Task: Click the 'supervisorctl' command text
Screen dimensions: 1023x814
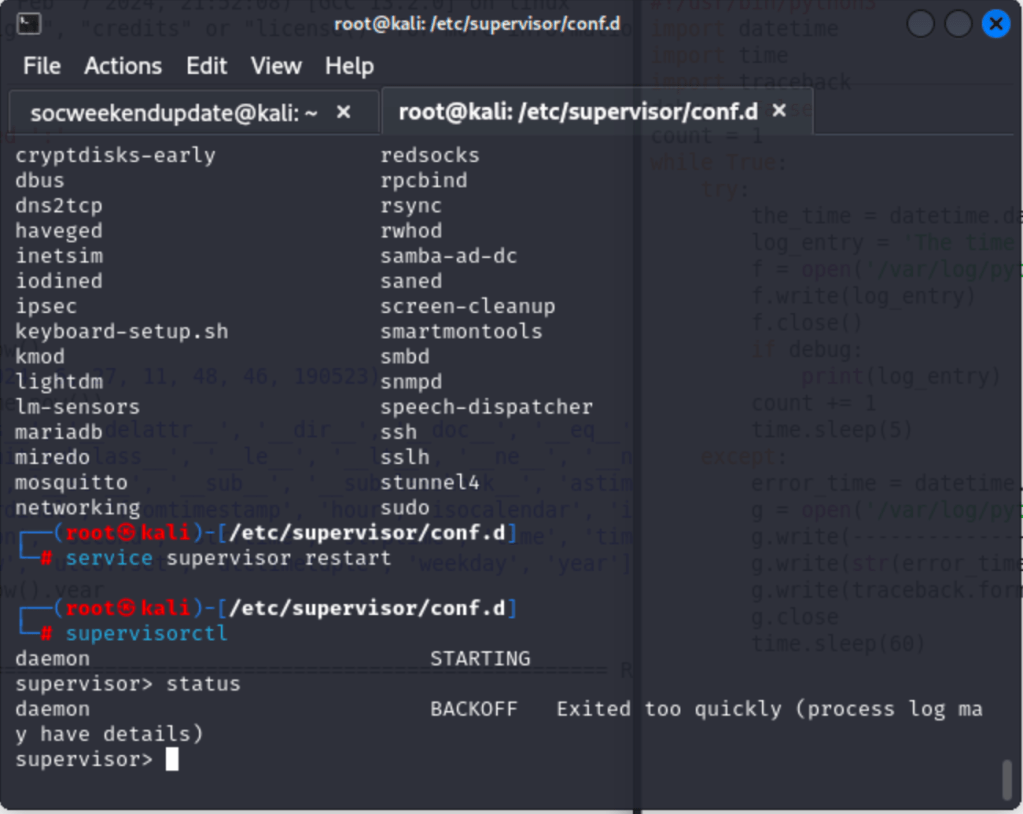Action: click(146, 633)
